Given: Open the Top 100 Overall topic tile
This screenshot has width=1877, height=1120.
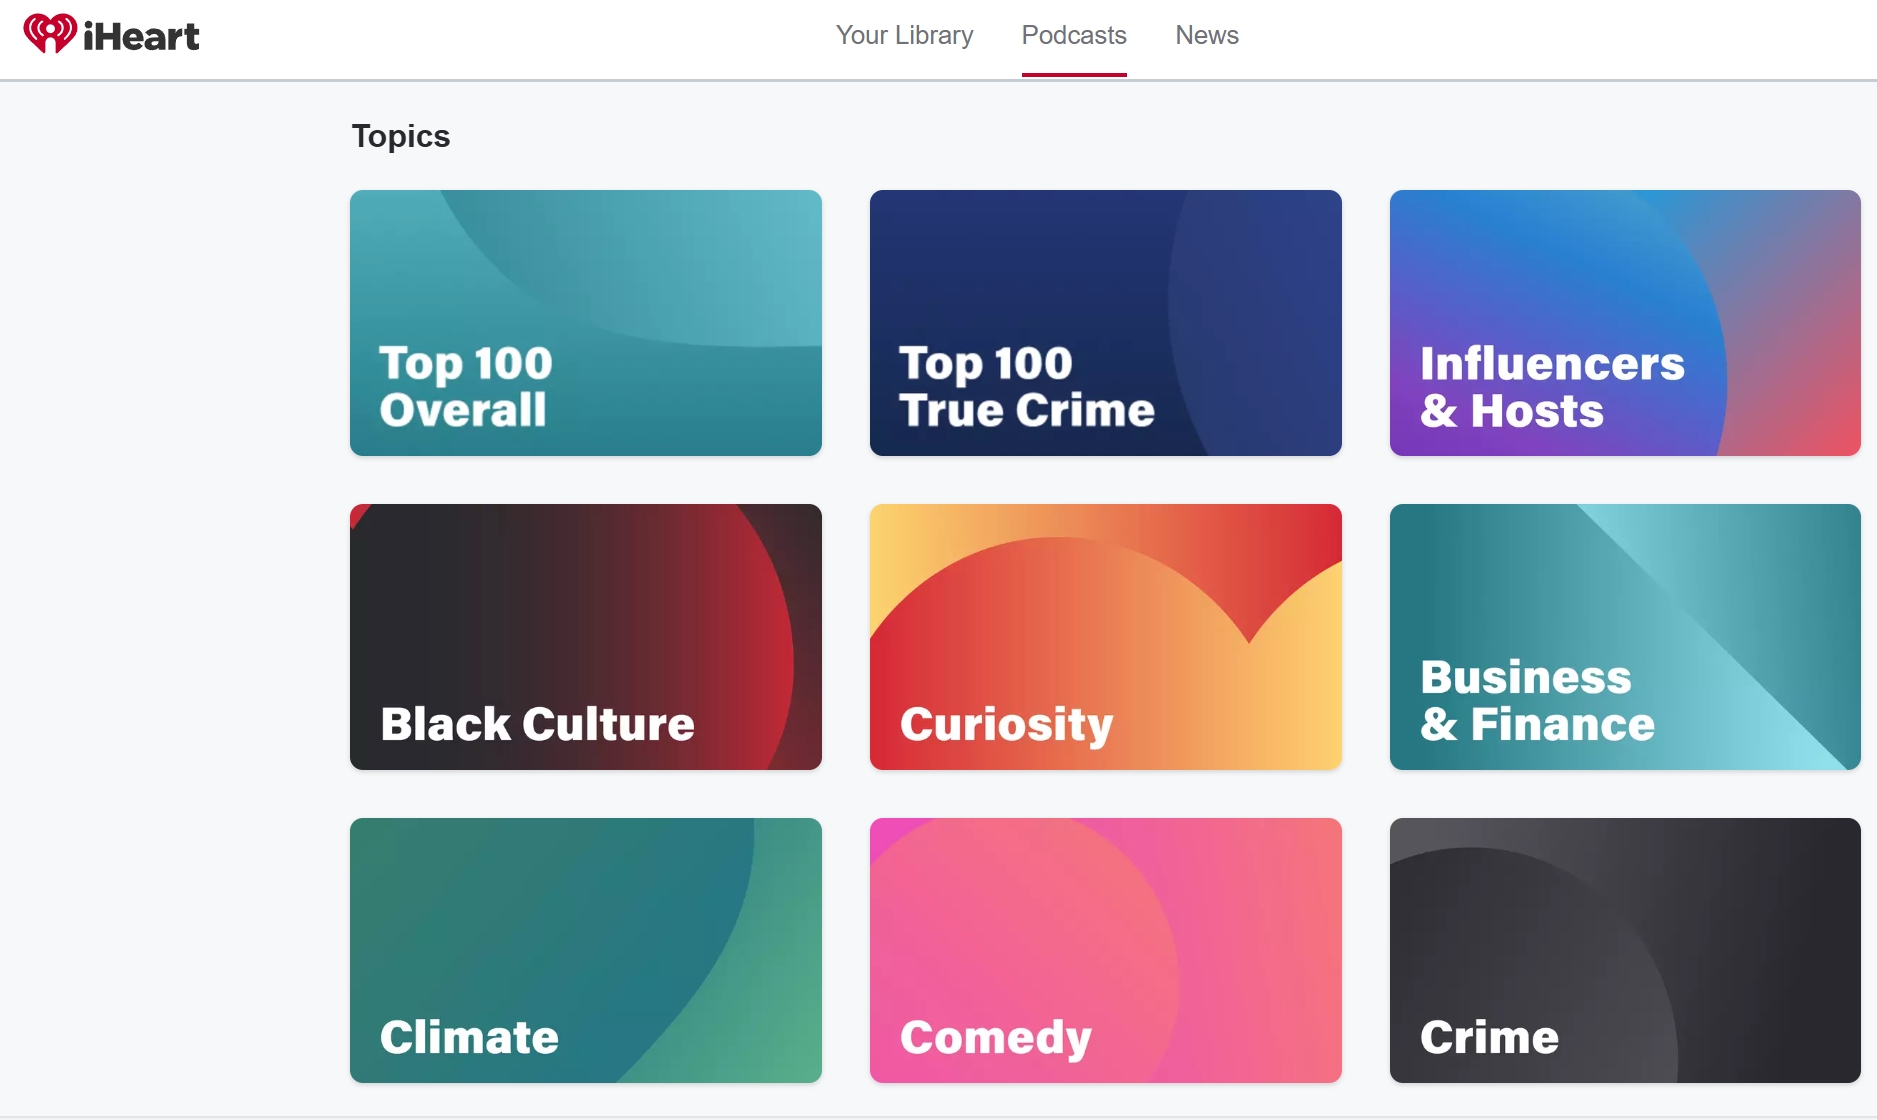Looking at the screenshot, I should click(x=586, y=323).
